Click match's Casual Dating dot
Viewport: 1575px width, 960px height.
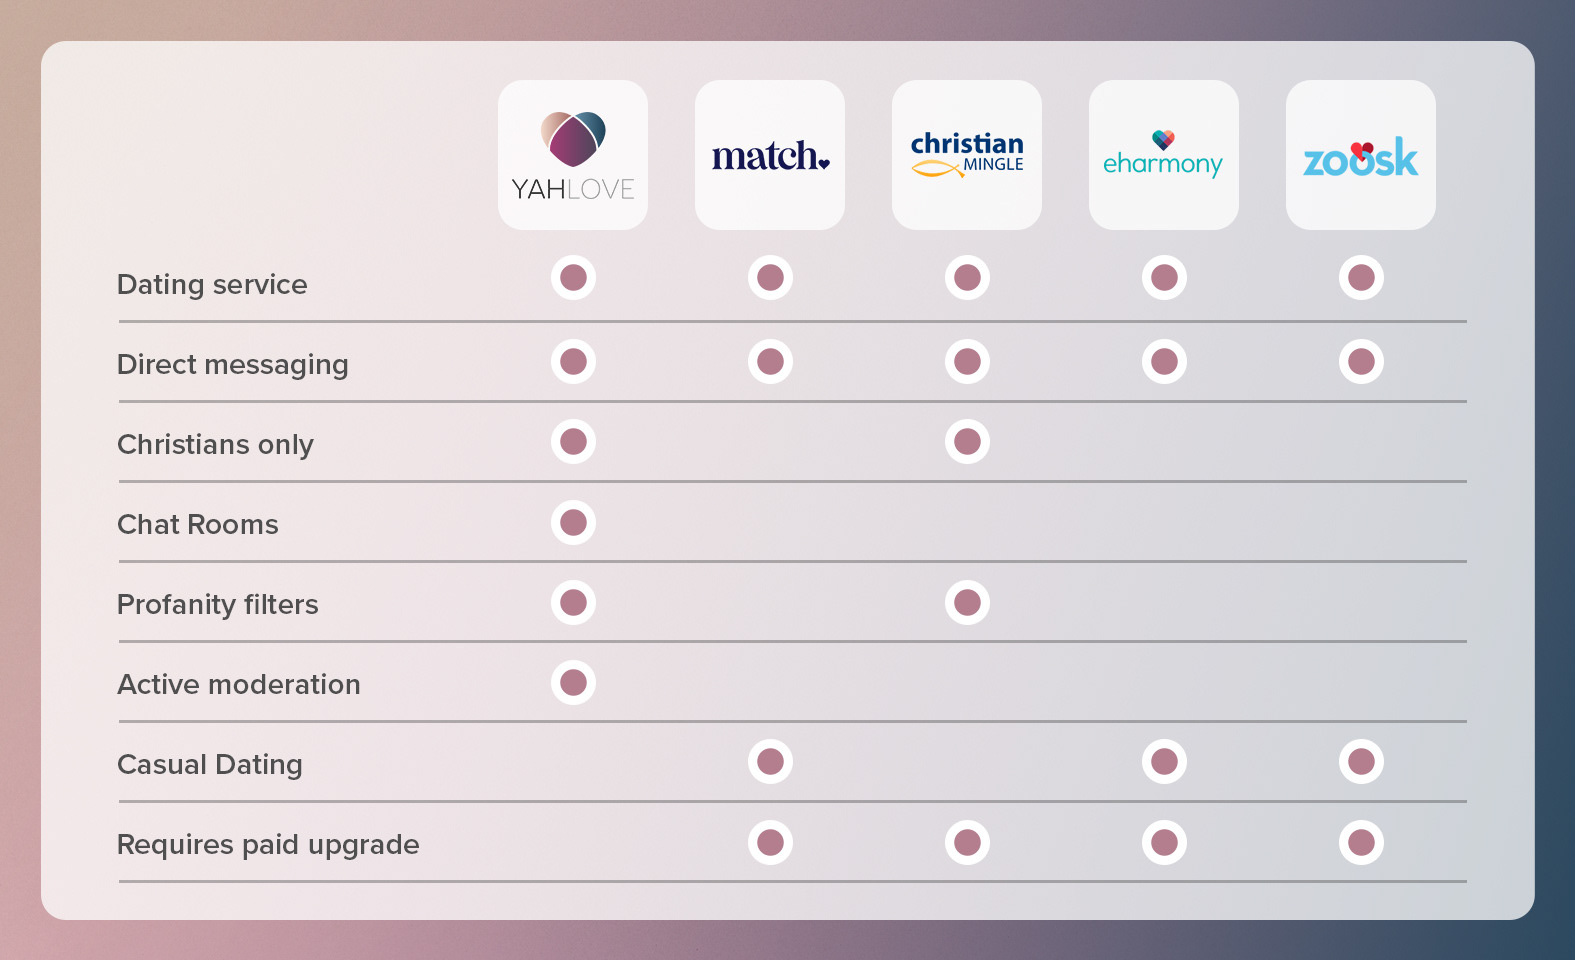click(770, 762)
